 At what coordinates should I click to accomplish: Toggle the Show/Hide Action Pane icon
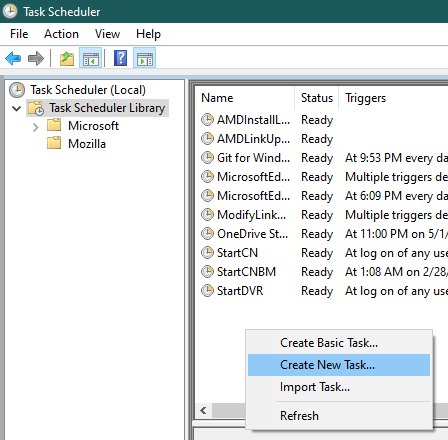pos(144,59)
